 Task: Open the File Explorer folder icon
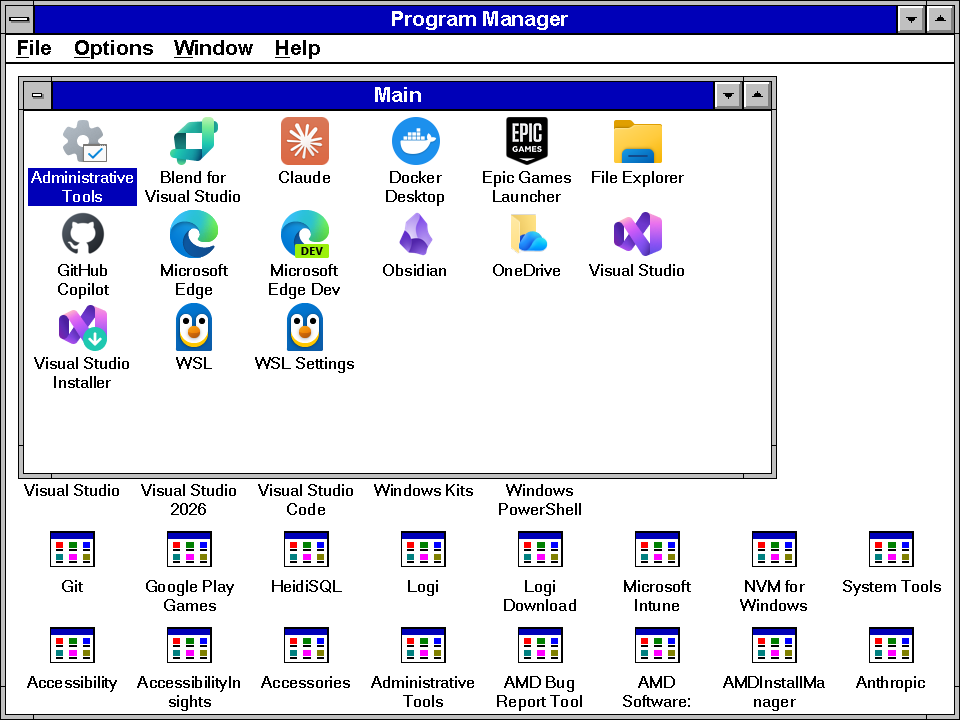point(637,142)
